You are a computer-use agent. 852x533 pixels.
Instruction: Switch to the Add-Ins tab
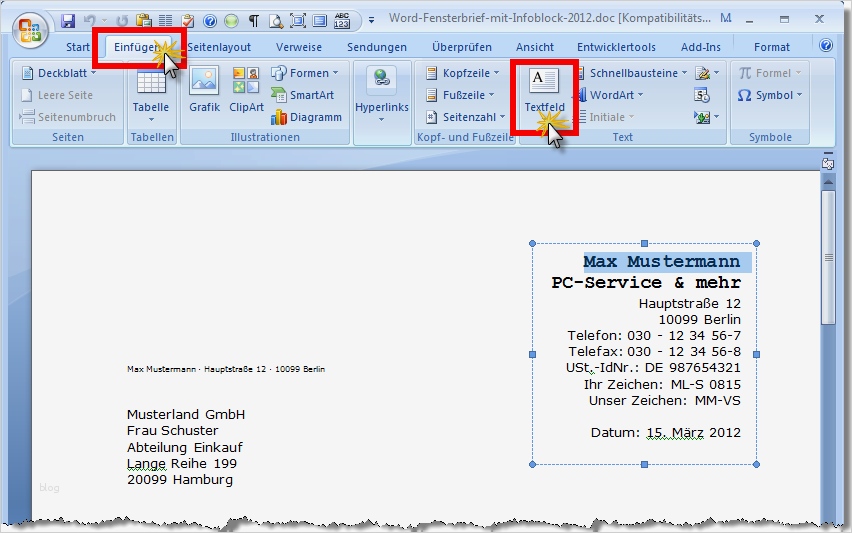click(x=700, y=47)
